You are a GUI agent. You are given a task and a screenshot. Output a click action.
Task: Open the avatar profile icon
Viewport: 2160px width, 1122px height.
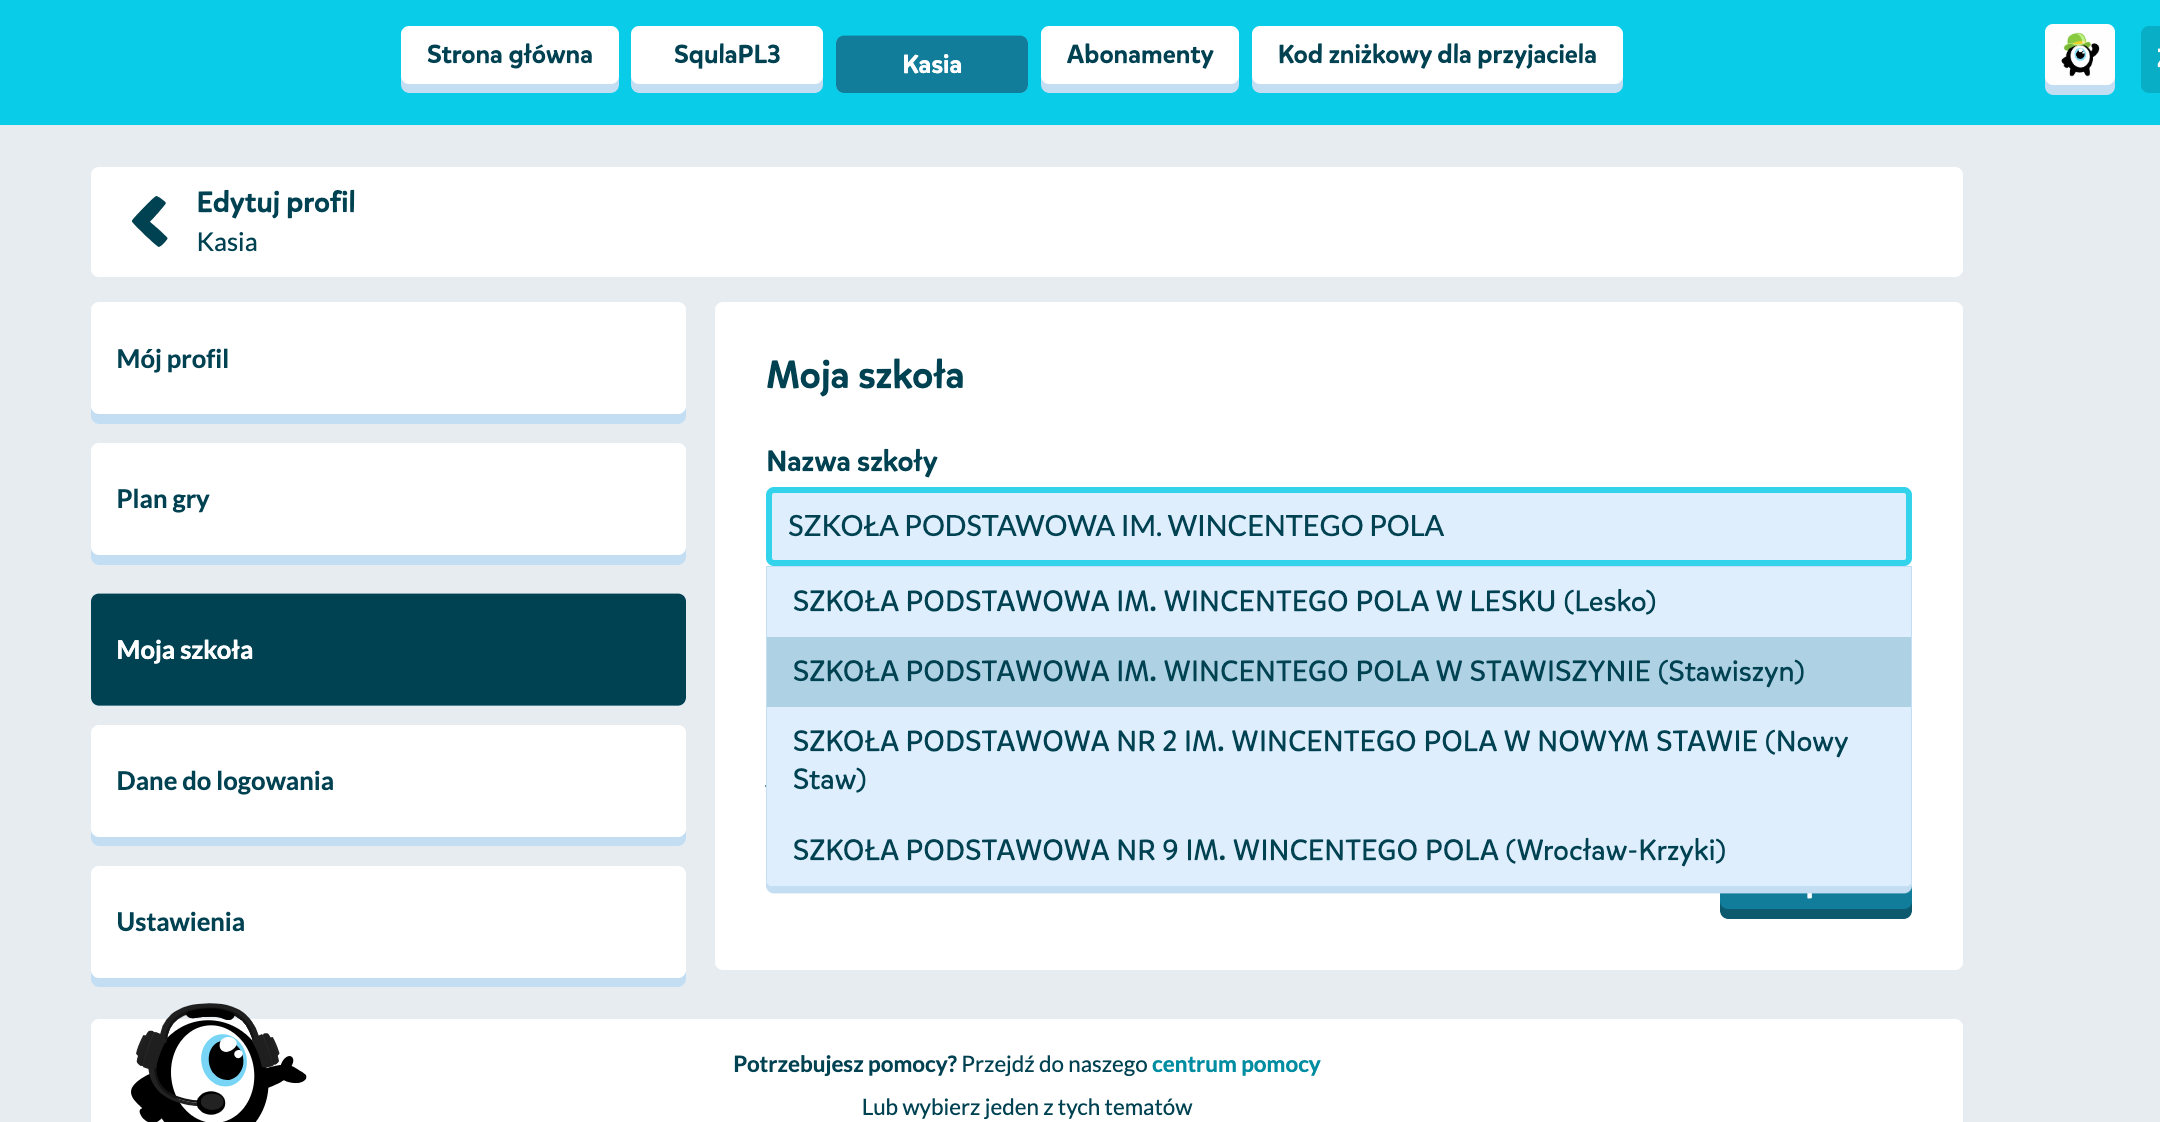click(2079, 57)
